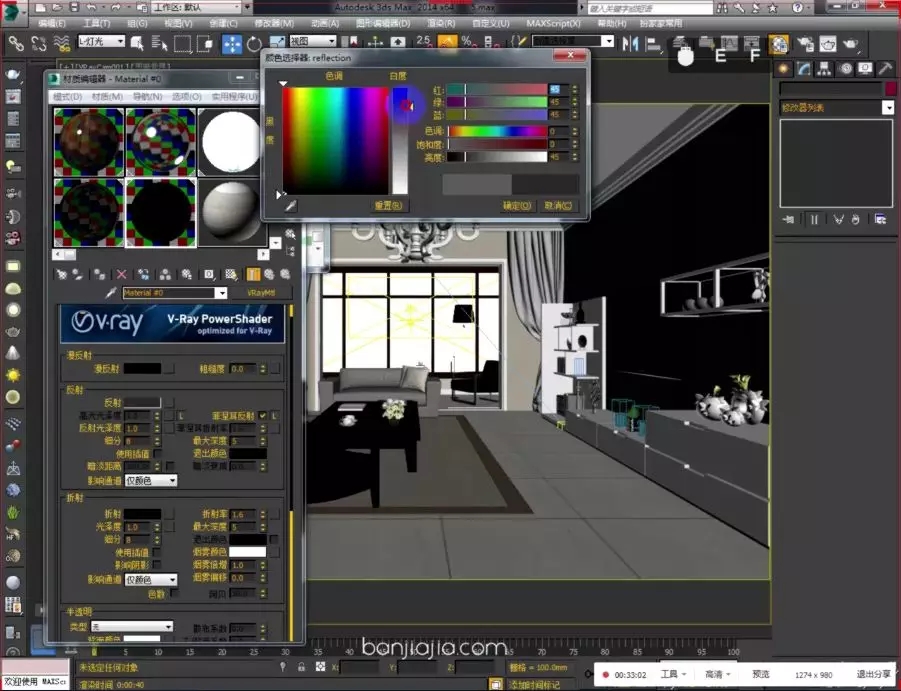The width and height of the screenshot is (901, 691).
Task: Select the Select and Link chain tool
Action: [16, 43]
